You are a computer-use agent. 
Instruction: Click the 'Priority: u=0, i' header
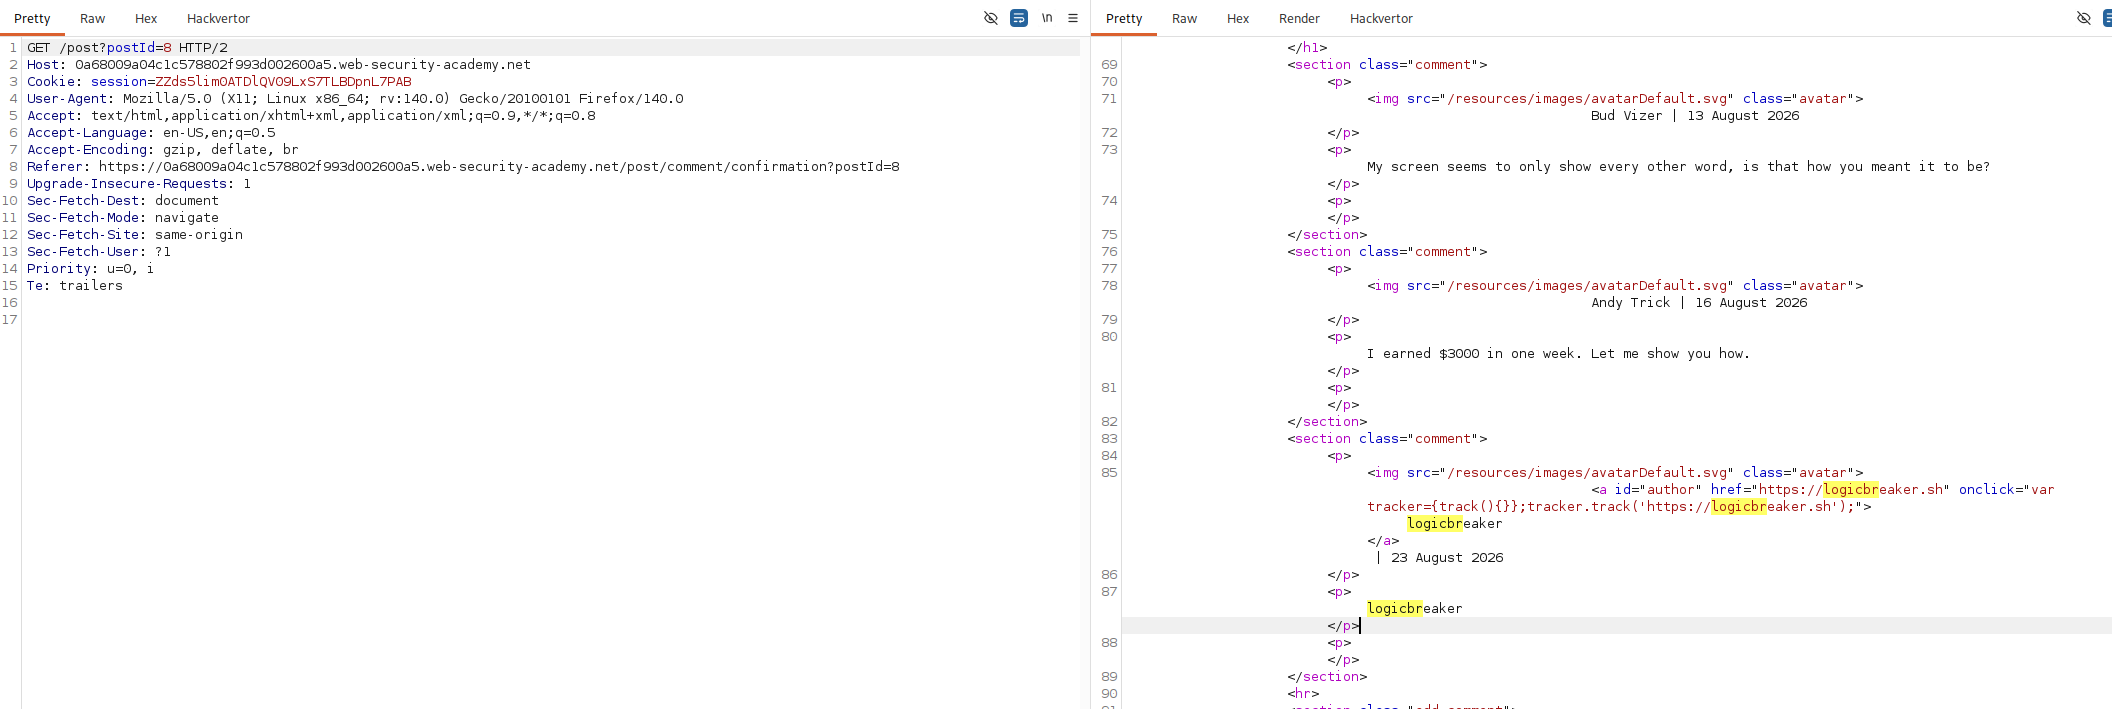click(91, 269)
